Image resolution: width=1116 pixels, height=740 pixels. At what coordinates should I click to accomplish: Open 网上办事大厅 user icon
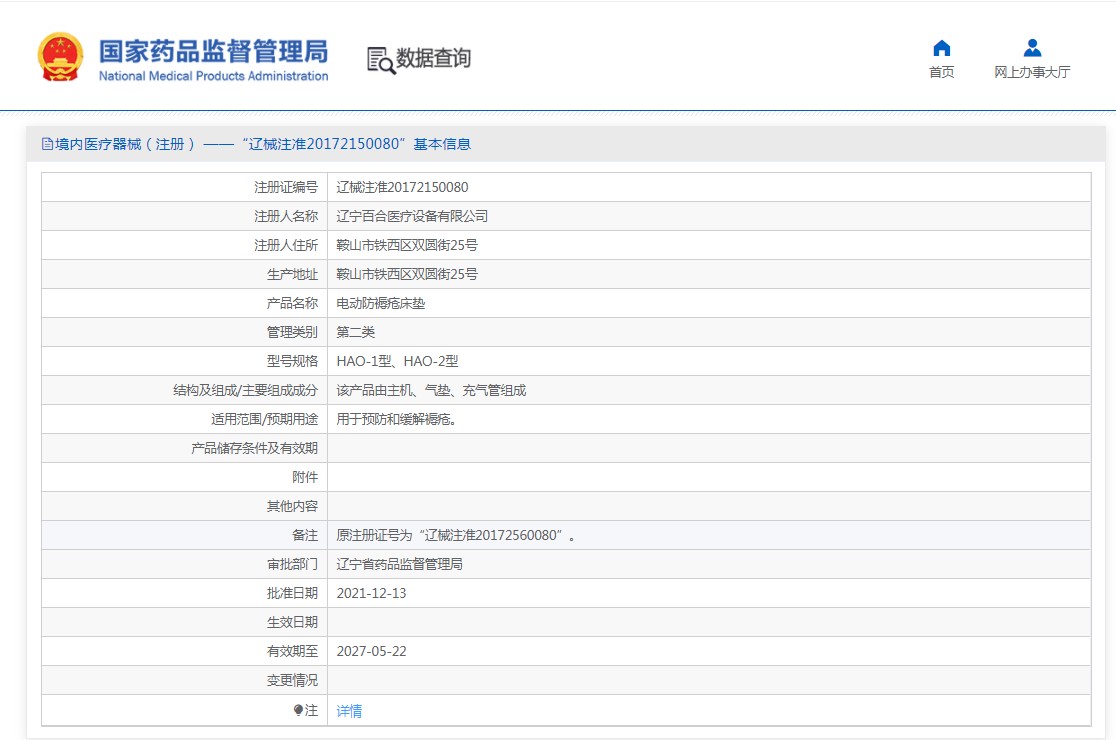pos(1032,48)
